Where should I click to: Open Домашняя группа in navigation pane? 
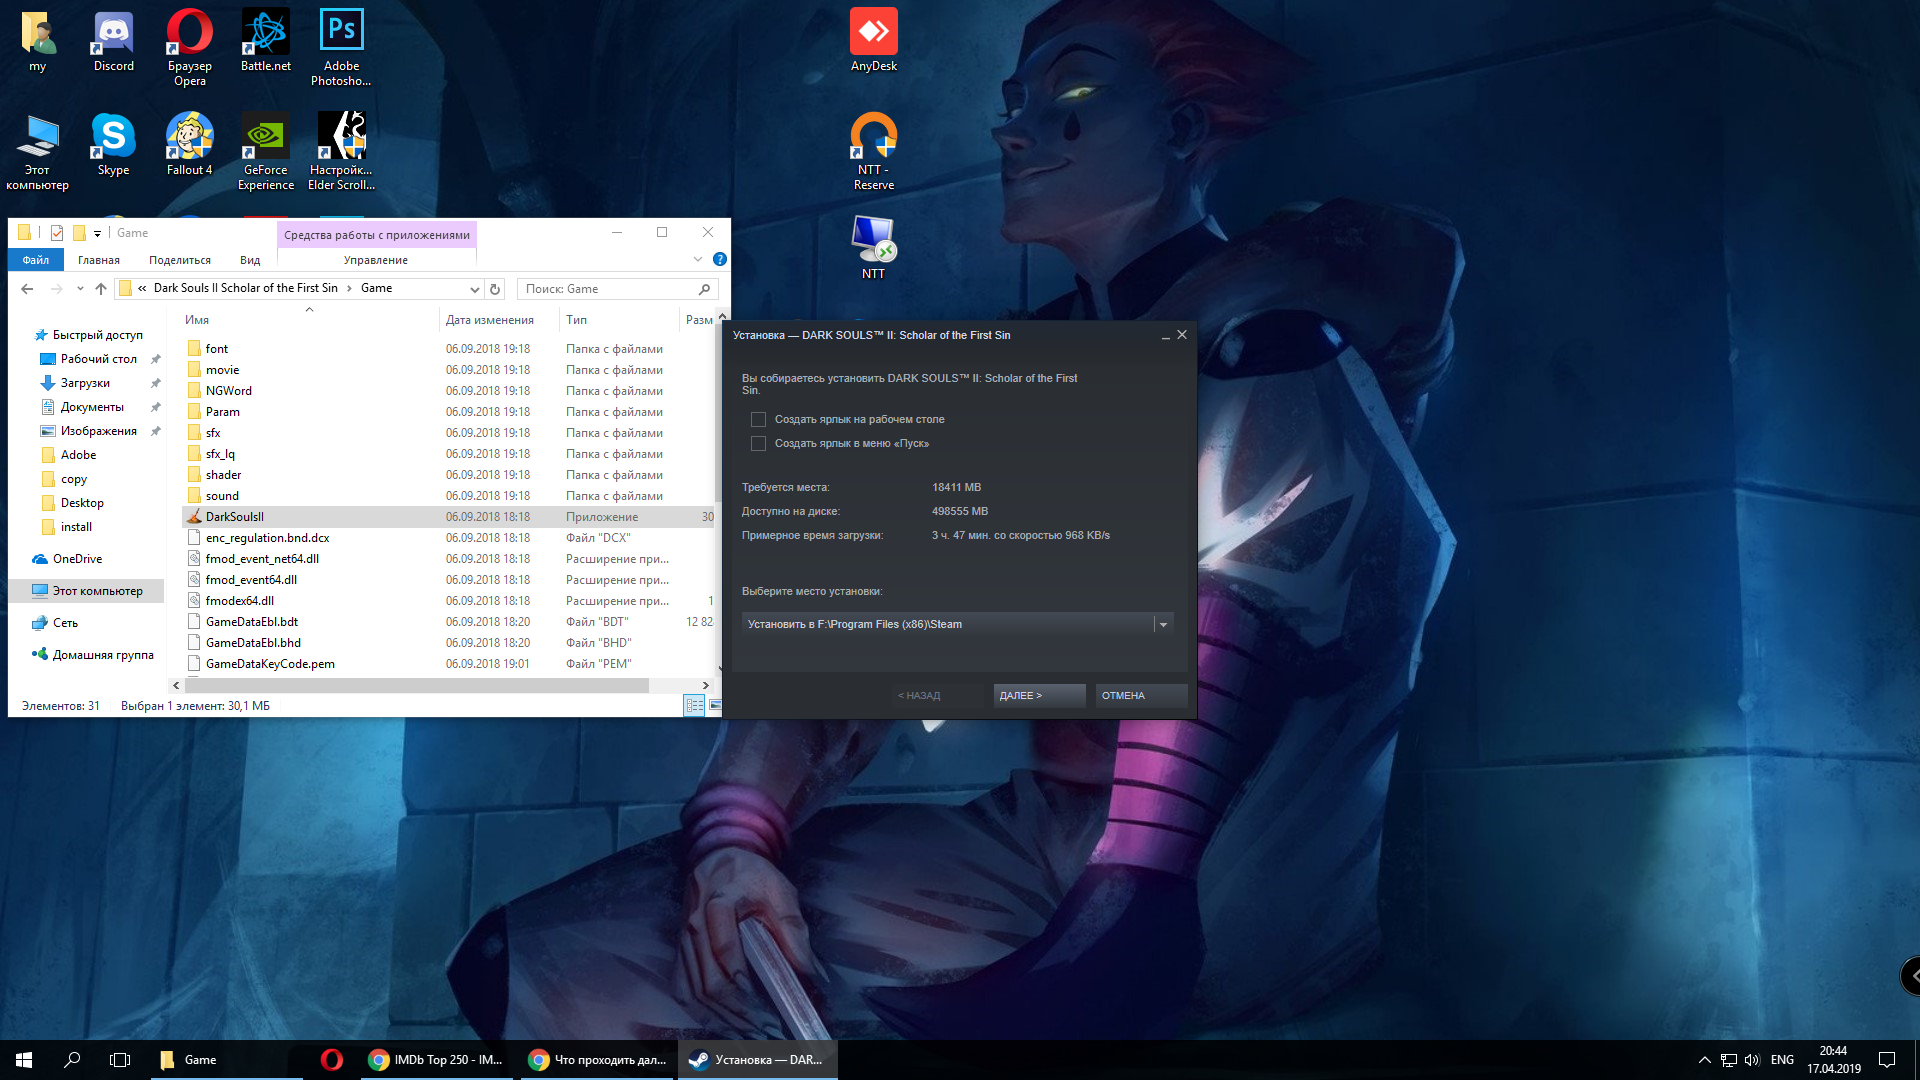coord(103,655)
